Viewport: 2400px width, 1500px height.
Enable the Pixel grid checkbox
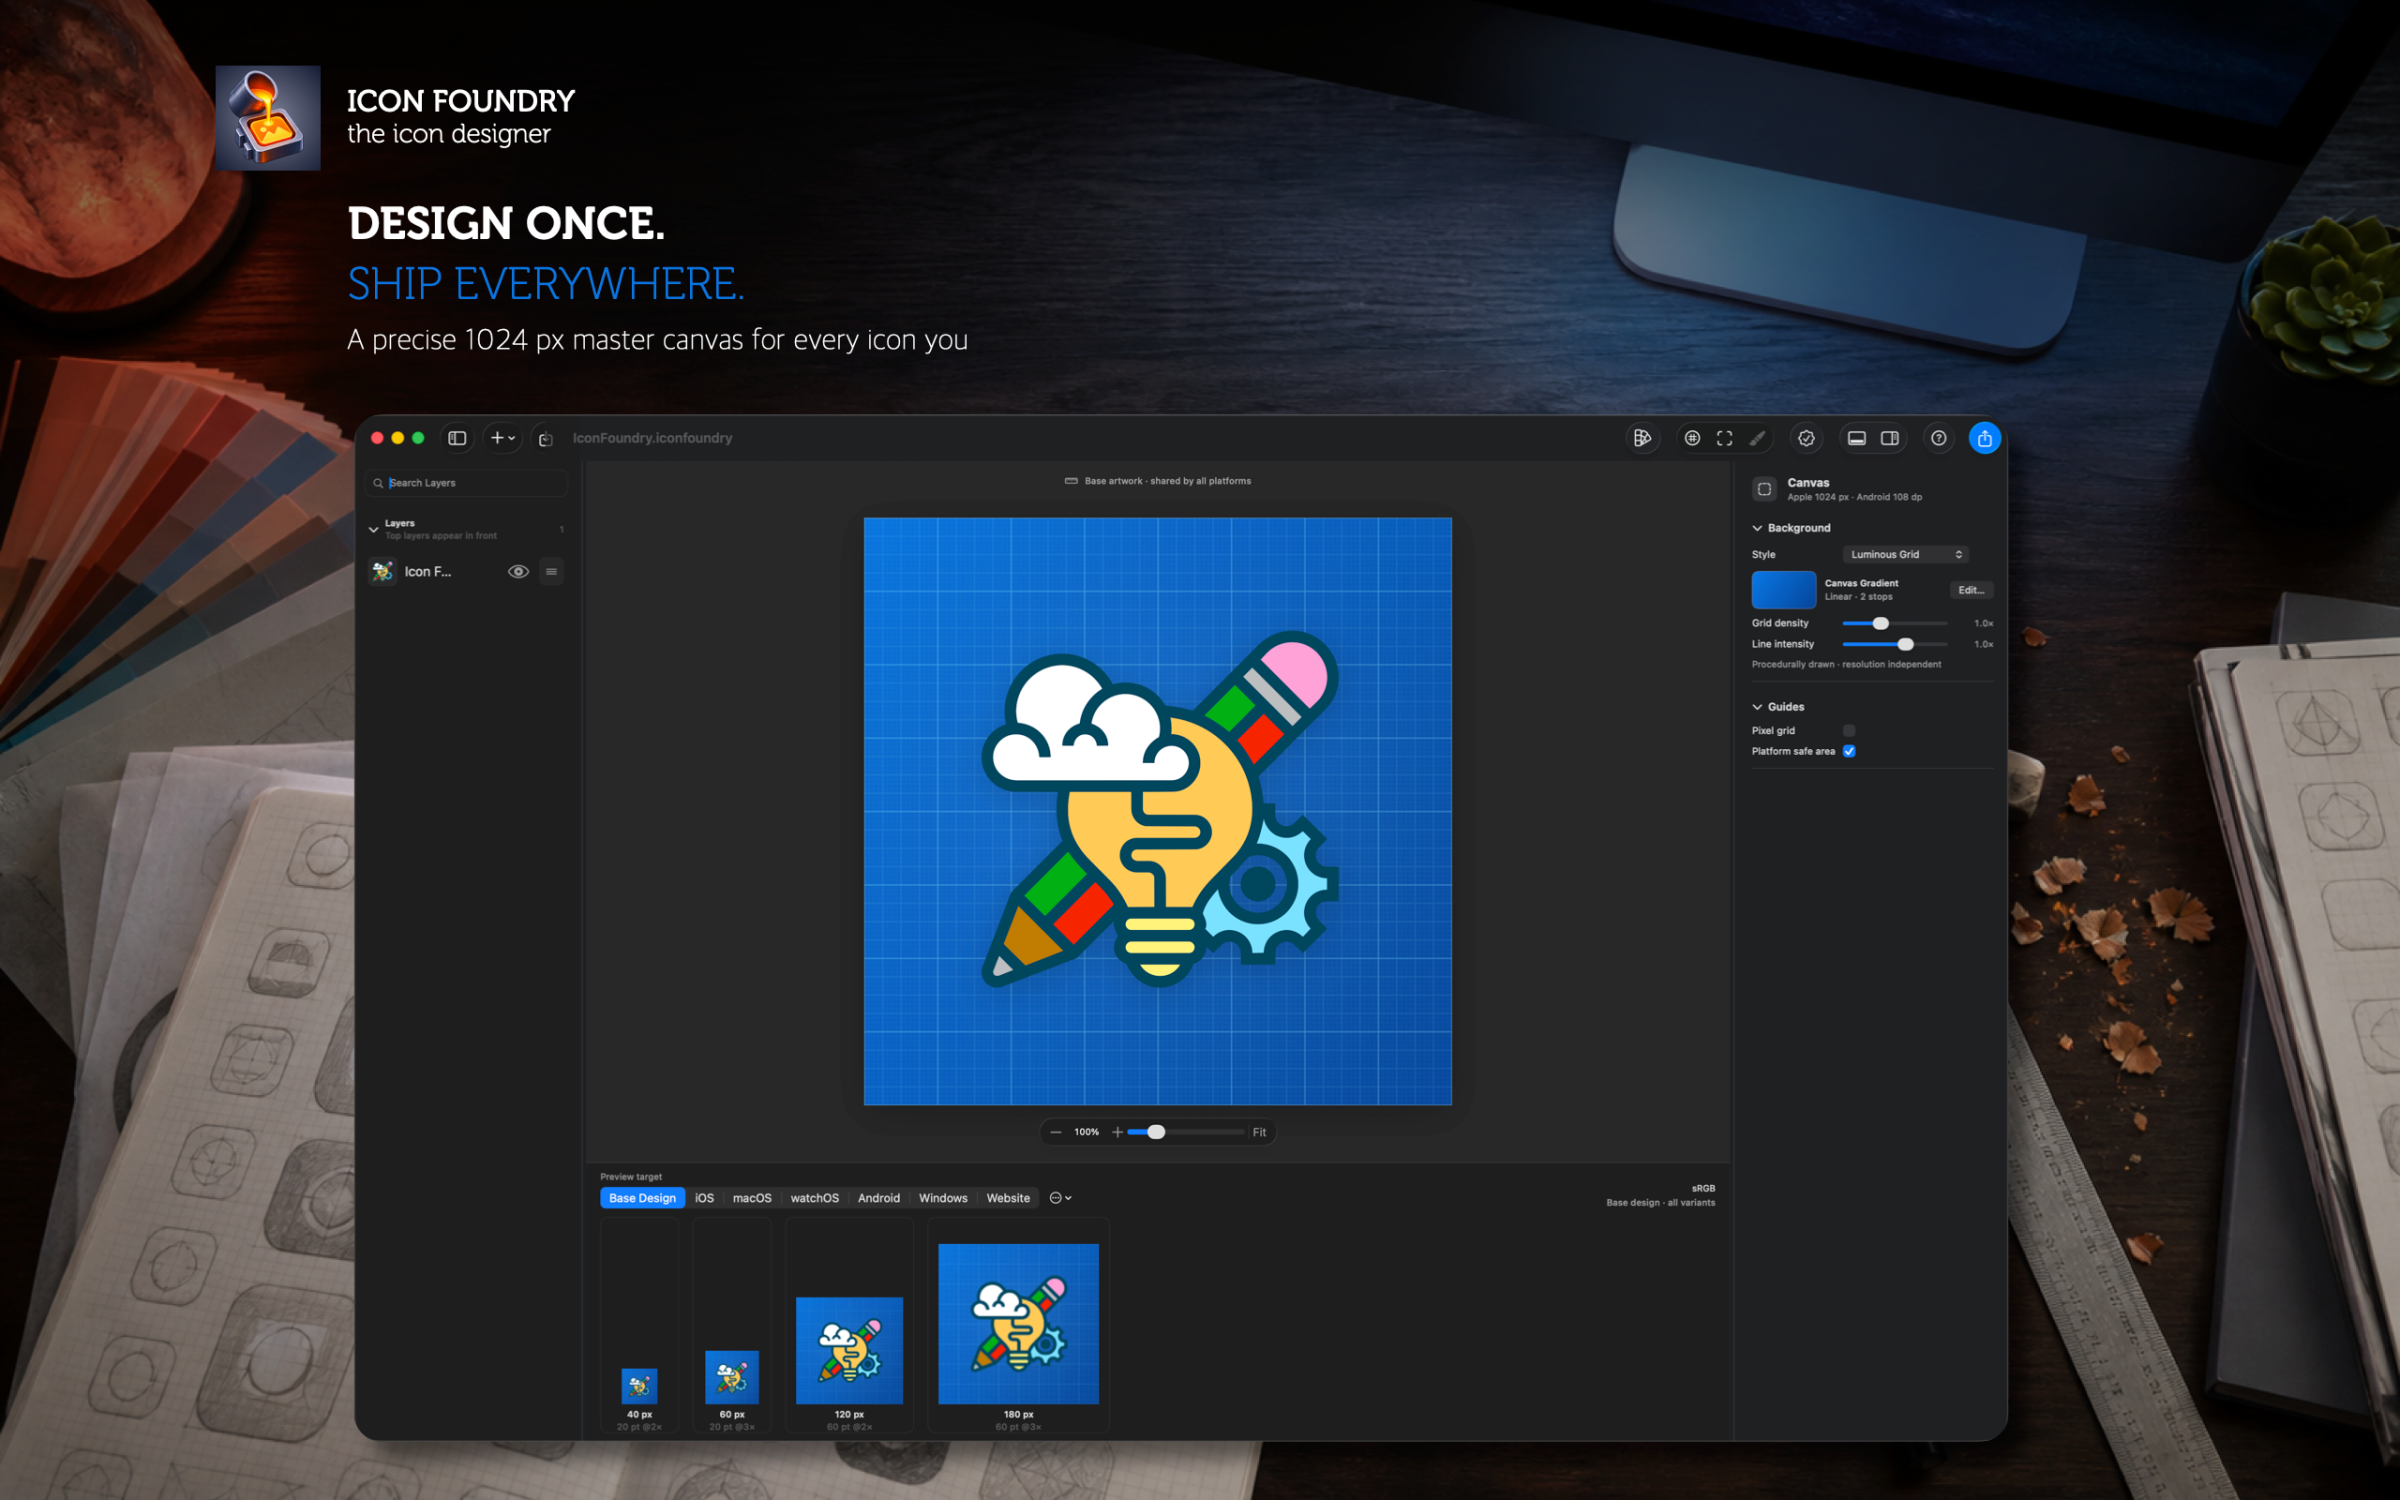pos(1849,731)
